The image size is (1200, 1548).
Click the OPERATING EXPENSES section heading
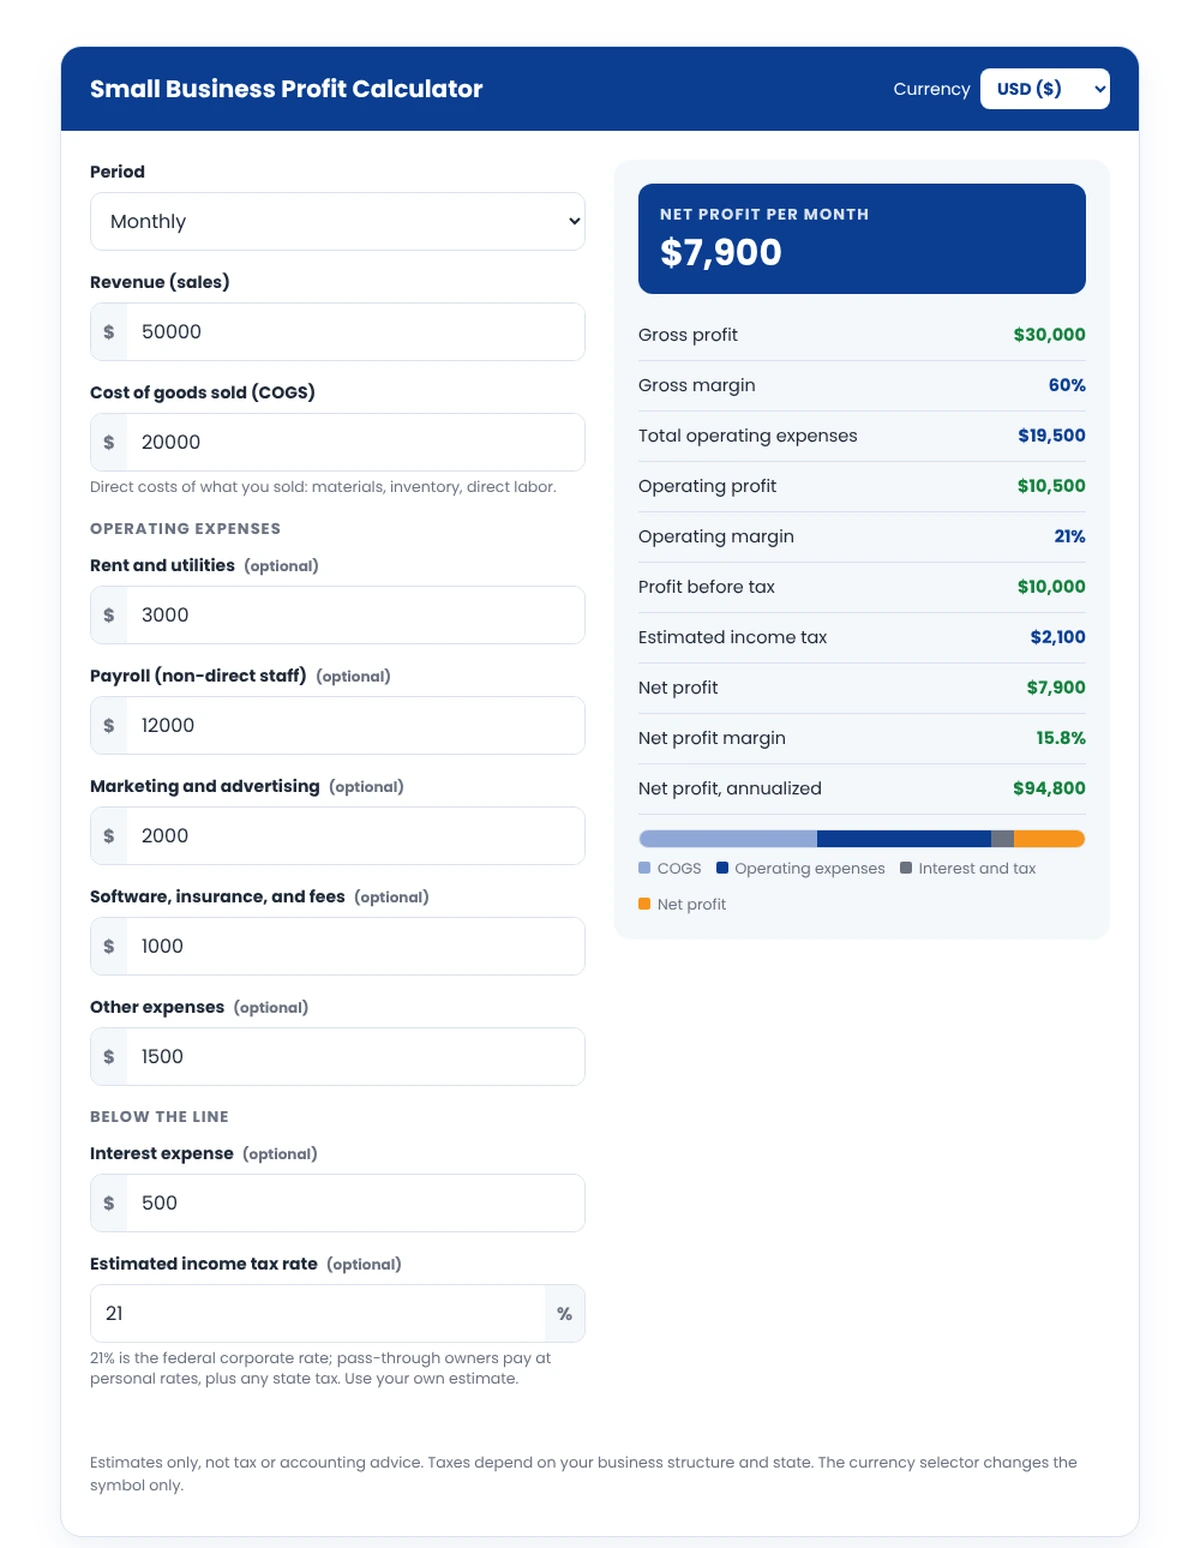(x=185, y=528)
